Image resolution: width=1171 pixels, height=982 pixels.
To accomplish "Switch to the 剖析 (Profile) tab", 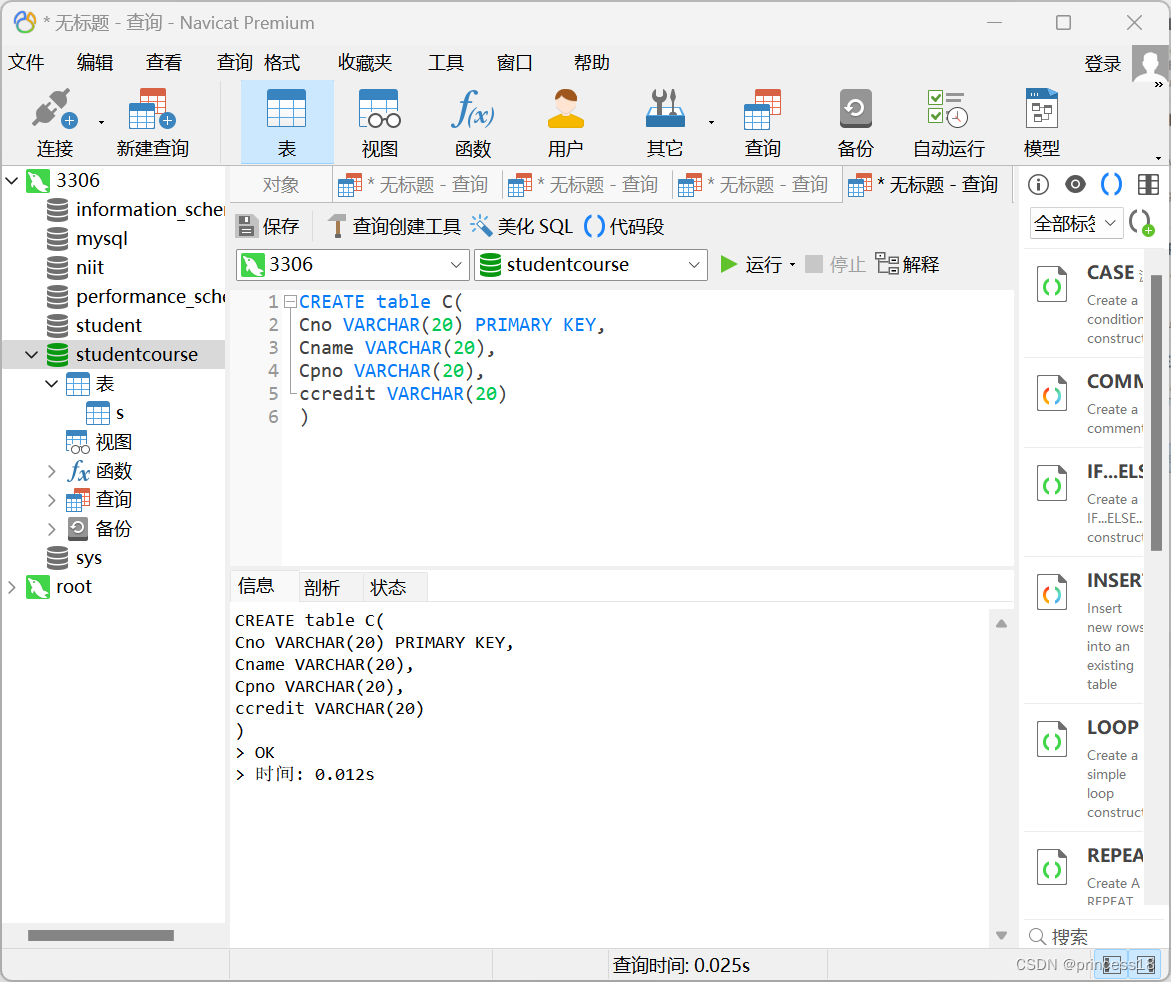I will pyautogui.click(x=322, y=586).
